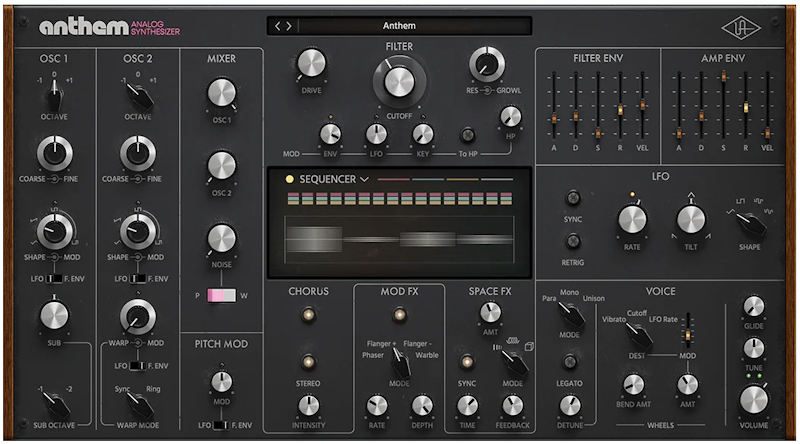Click the Mixer Noise knob
Screen dimensions: 800x444
pos(221,238)
